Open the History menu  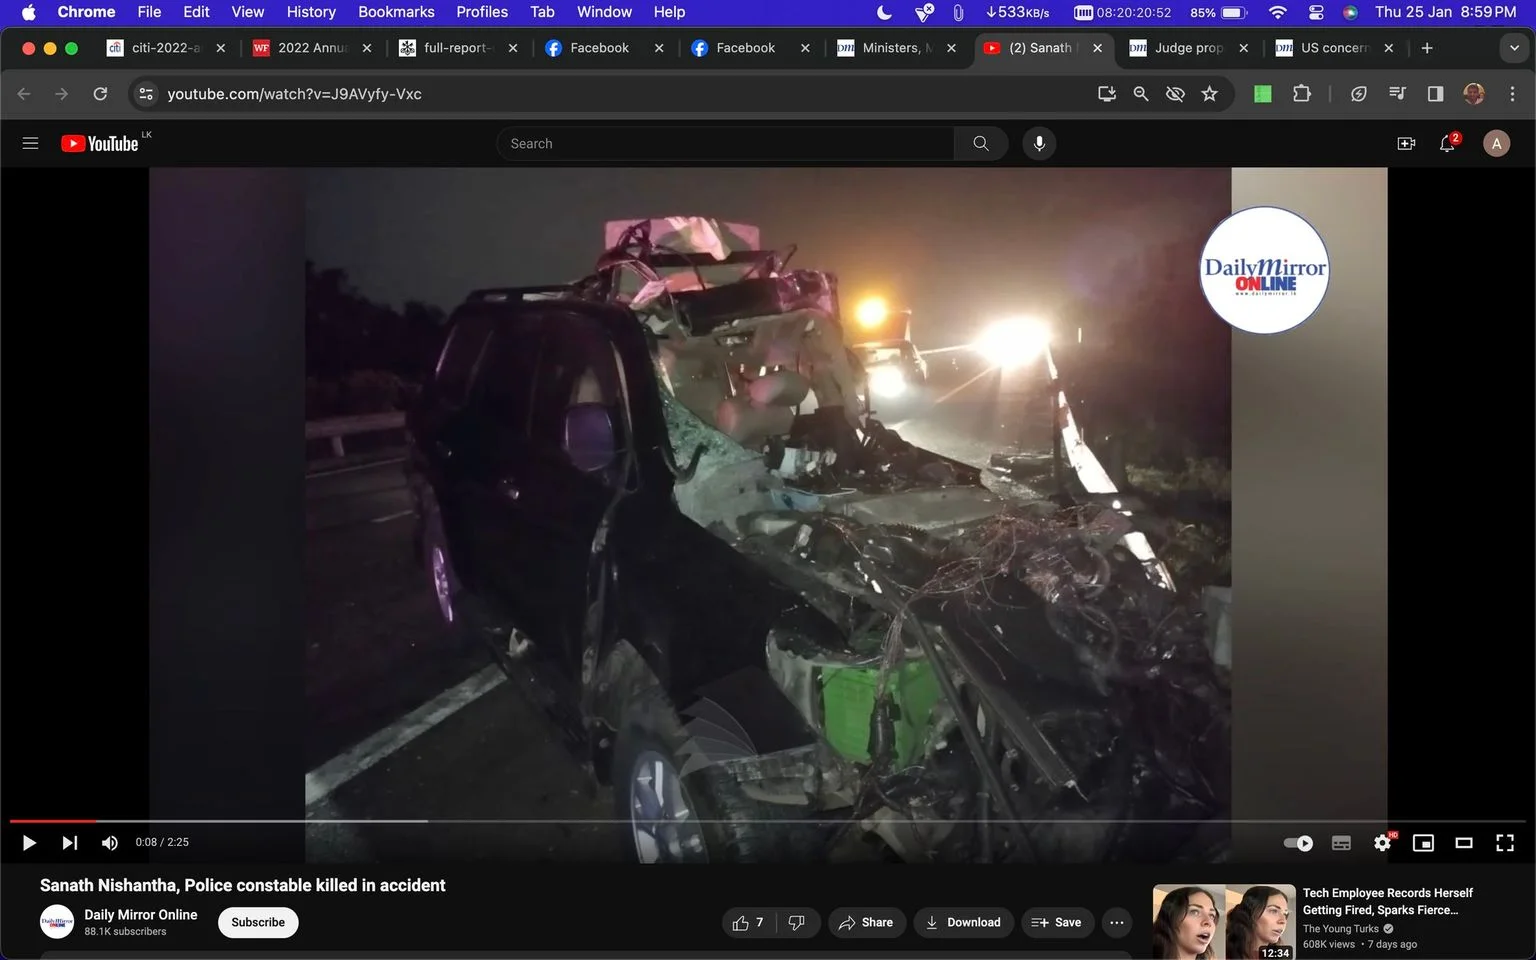coord(311,12)
